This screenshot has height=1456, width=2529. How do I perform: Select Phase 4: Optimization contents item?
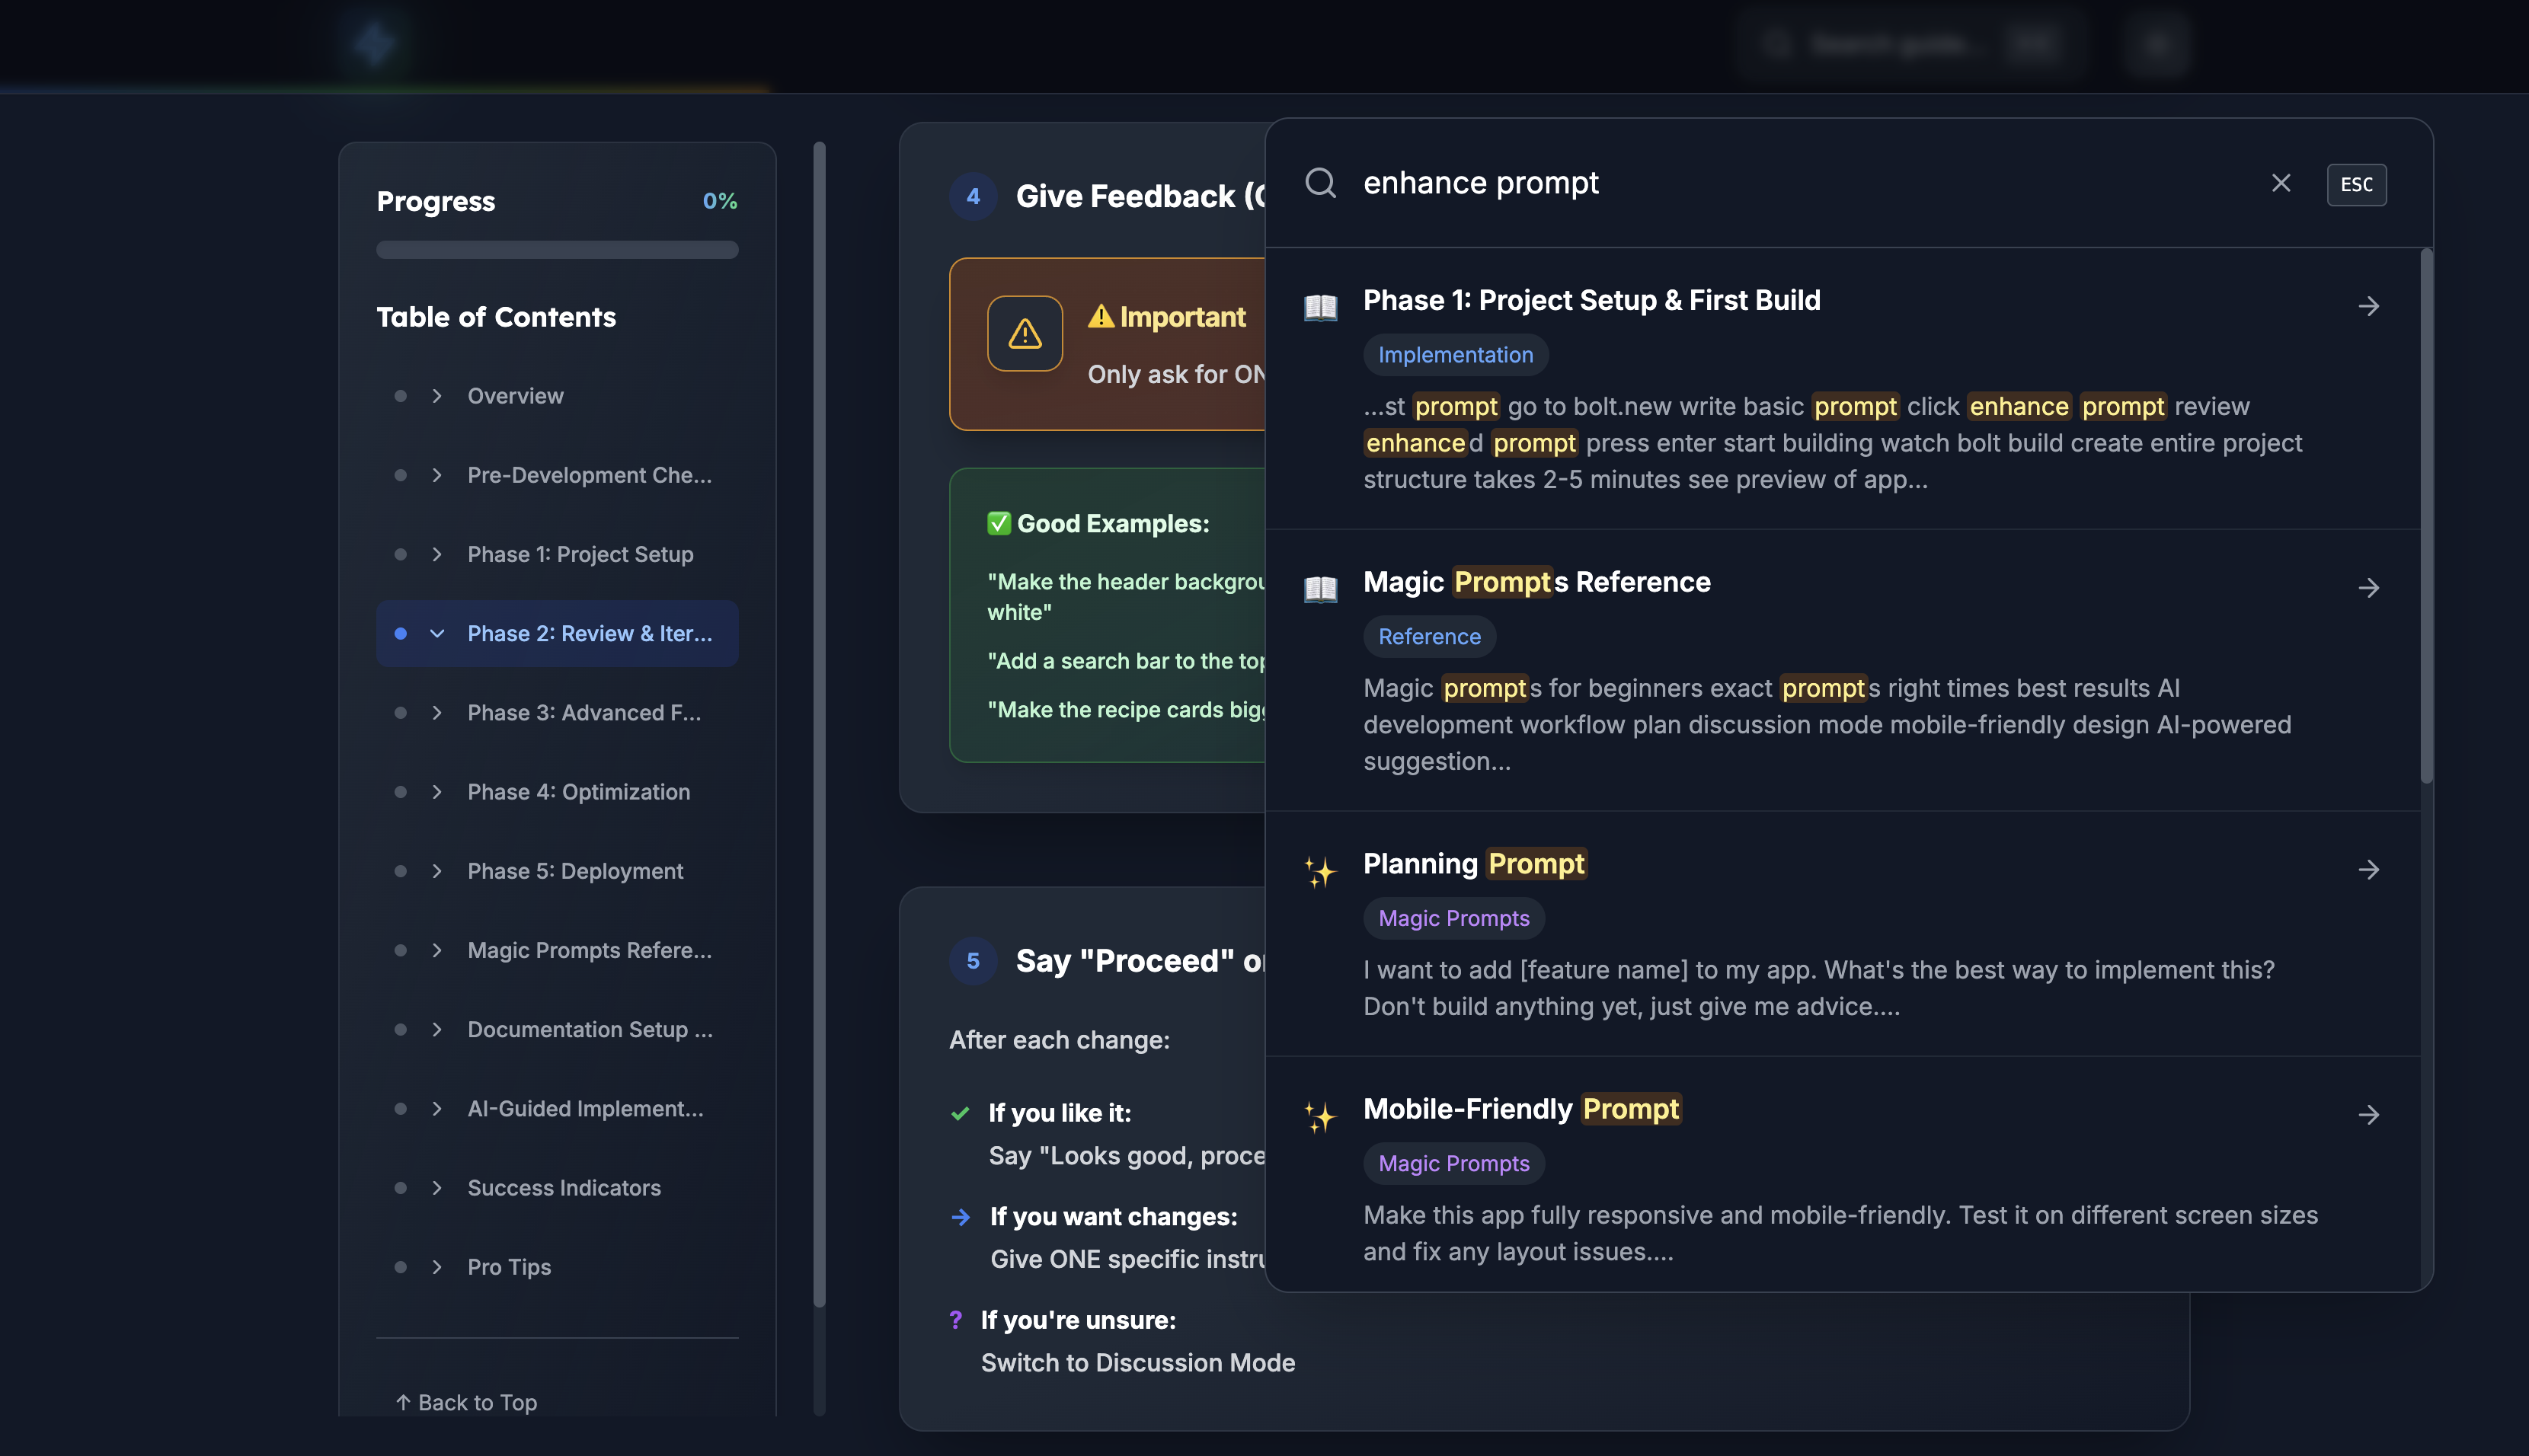pyautogui.click(x=578, y=792)
